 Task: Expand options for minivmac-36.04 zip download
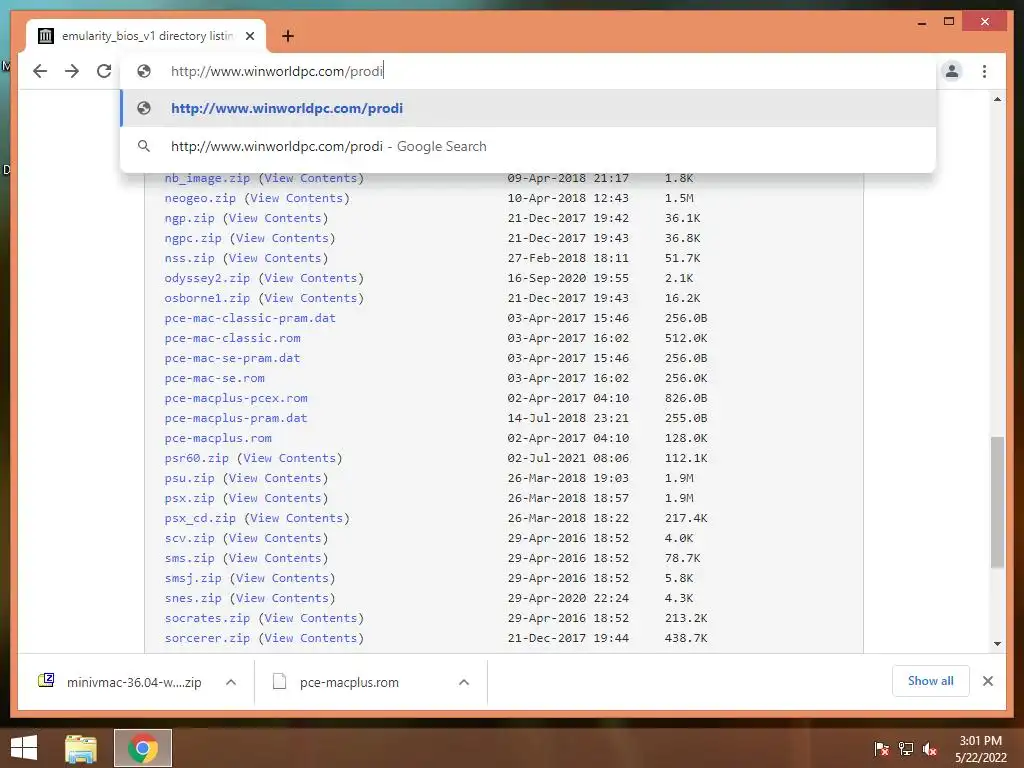point(231,682)
